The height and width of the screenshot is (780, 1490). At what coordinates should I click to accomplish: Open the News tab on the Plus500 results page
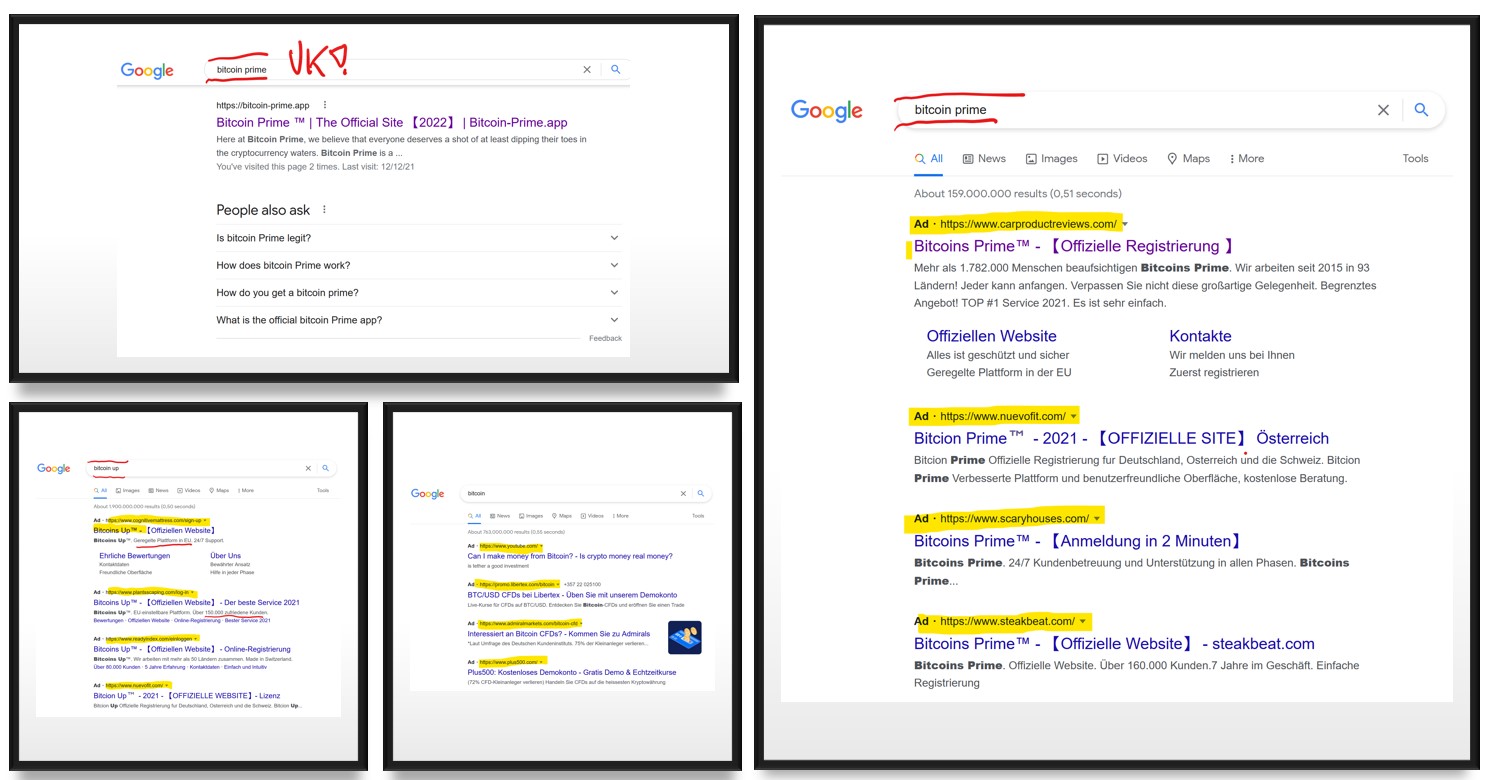point(500,516)
